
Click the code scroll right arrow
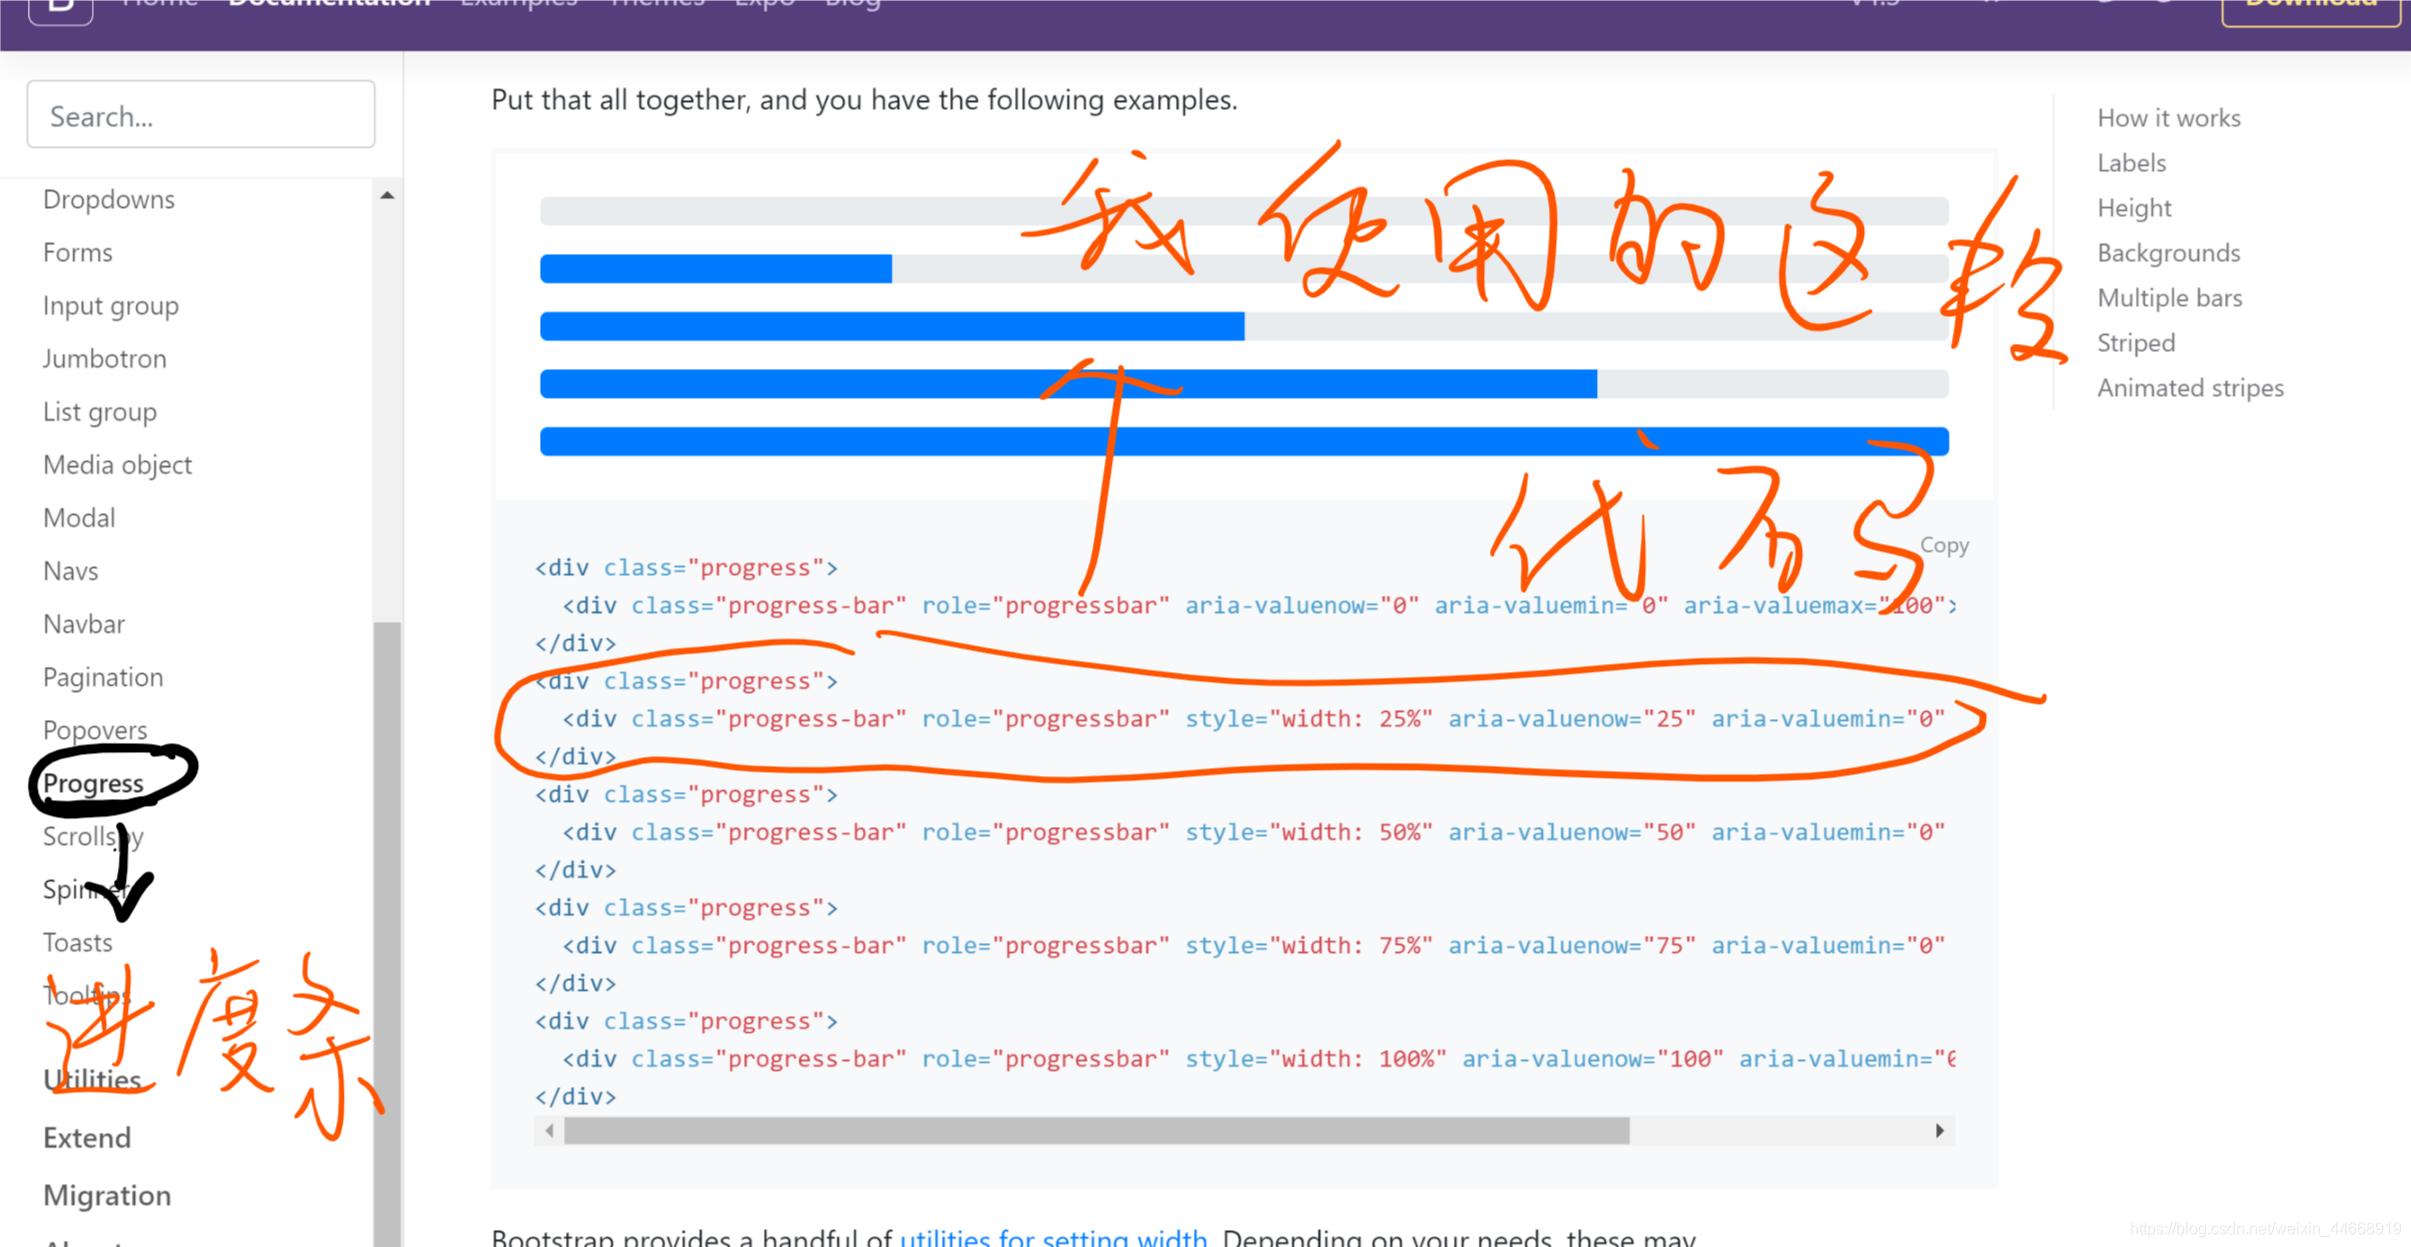1940,1131
